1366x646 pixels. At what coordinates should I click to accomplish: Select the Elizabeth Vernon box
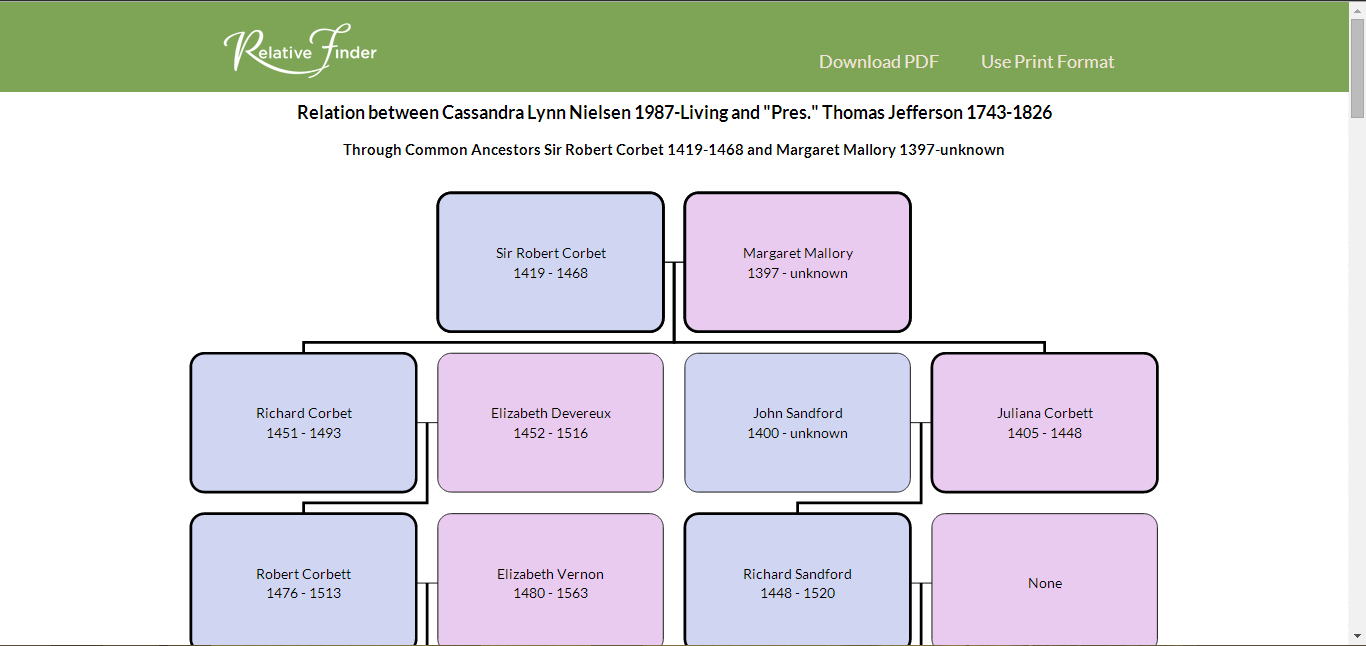pos(551,579)
